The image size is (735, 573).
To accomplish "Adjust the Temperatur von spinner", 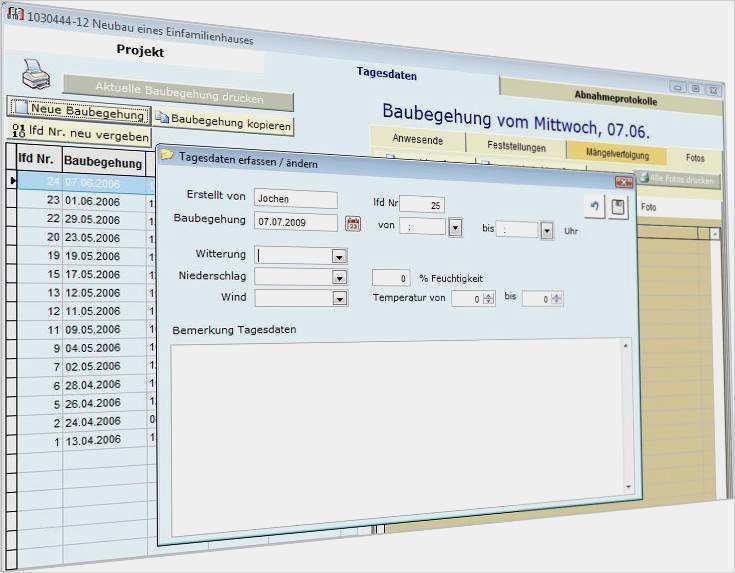I will (488, 298).
